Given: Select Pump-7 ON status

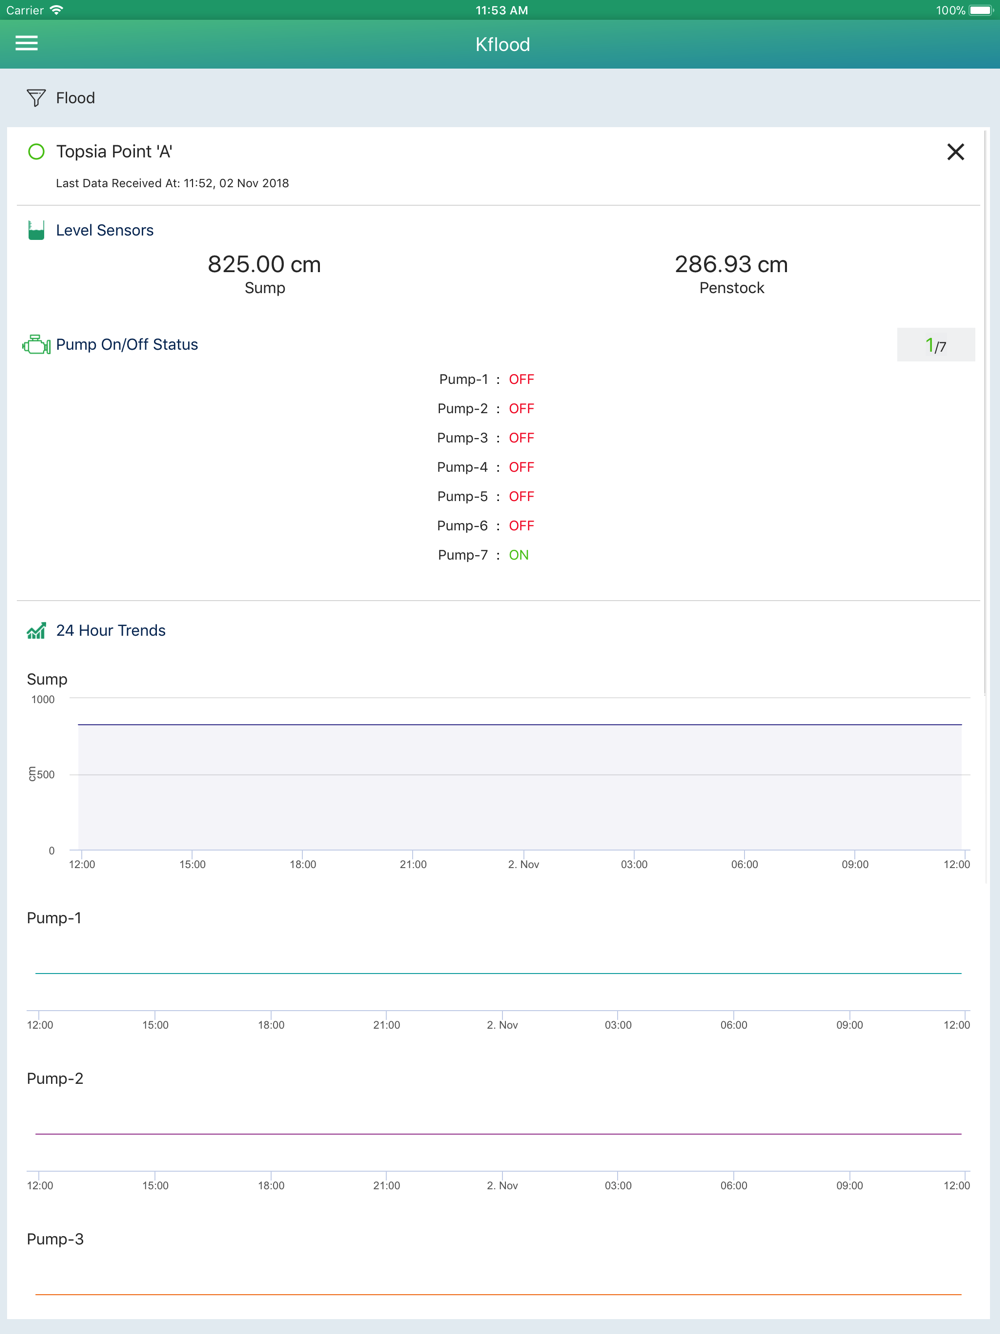Looking at the screenshot, I should (518, 555).
